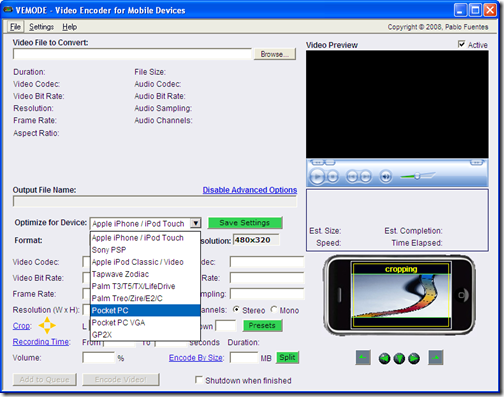504x397 pixels.
Task: Choose Tapwave Zodiac from device list
Action: pyautogui.click(x=145, y=274)
